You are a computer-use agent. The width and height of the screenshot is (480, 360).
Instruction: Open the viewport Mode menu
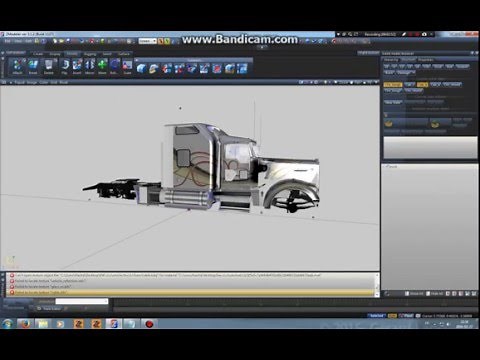64,82
